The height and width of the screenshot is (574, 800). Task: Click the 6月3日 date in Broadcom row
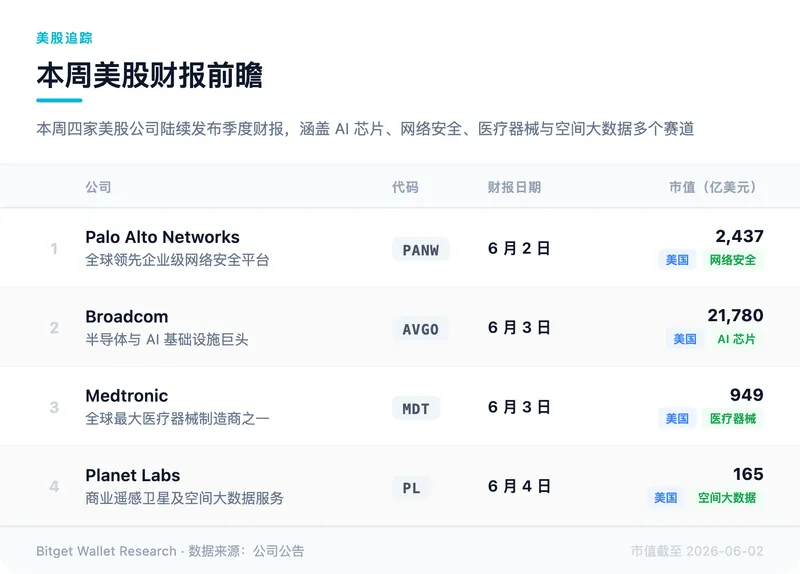(x=519, y=328)
